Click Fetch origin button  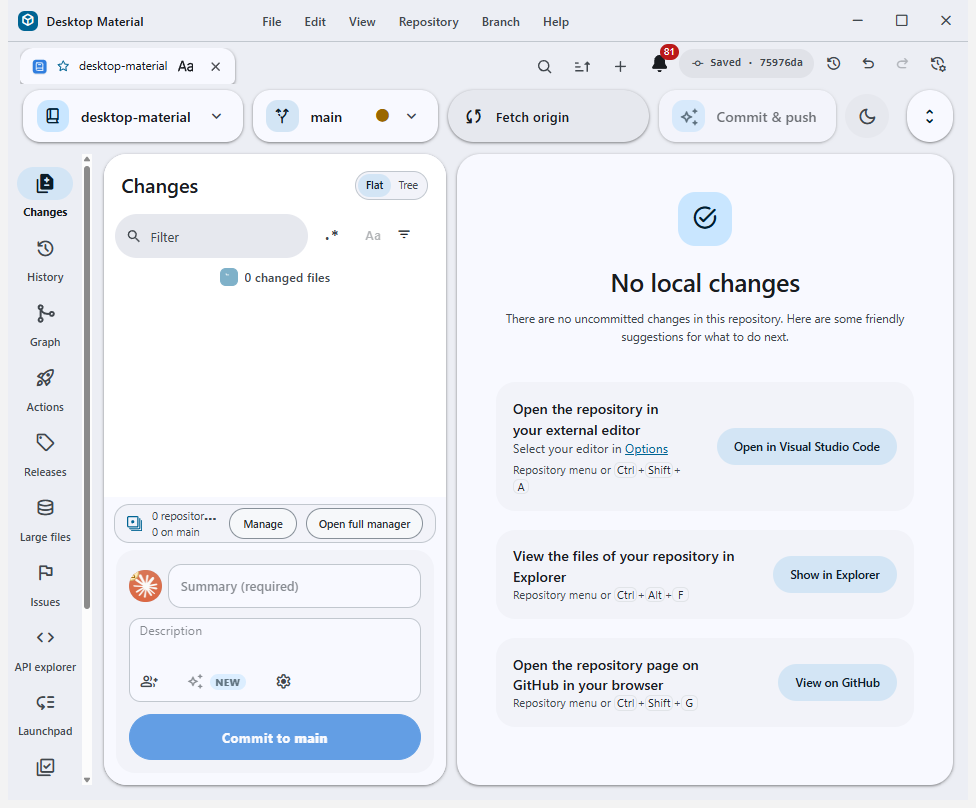pos(548,116)
